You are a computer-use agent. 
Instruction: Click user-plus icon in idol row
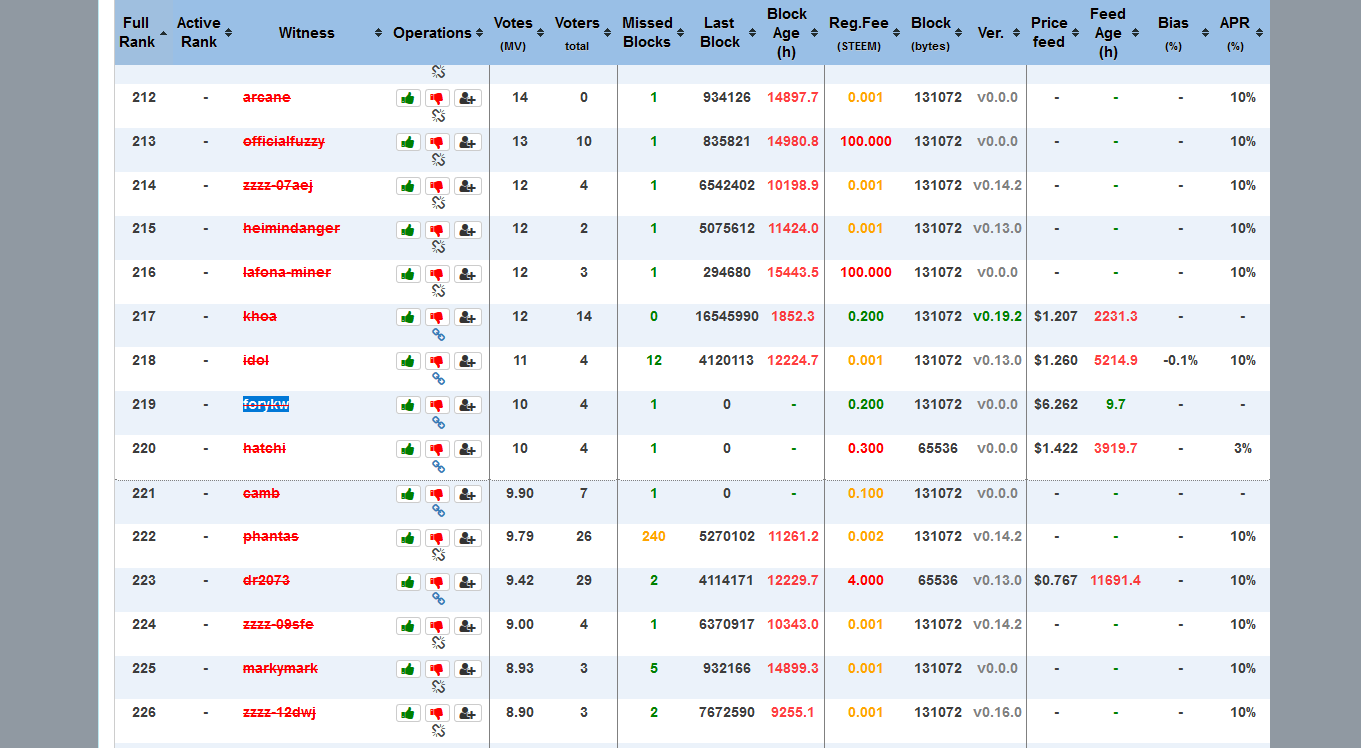pos(468,361)
